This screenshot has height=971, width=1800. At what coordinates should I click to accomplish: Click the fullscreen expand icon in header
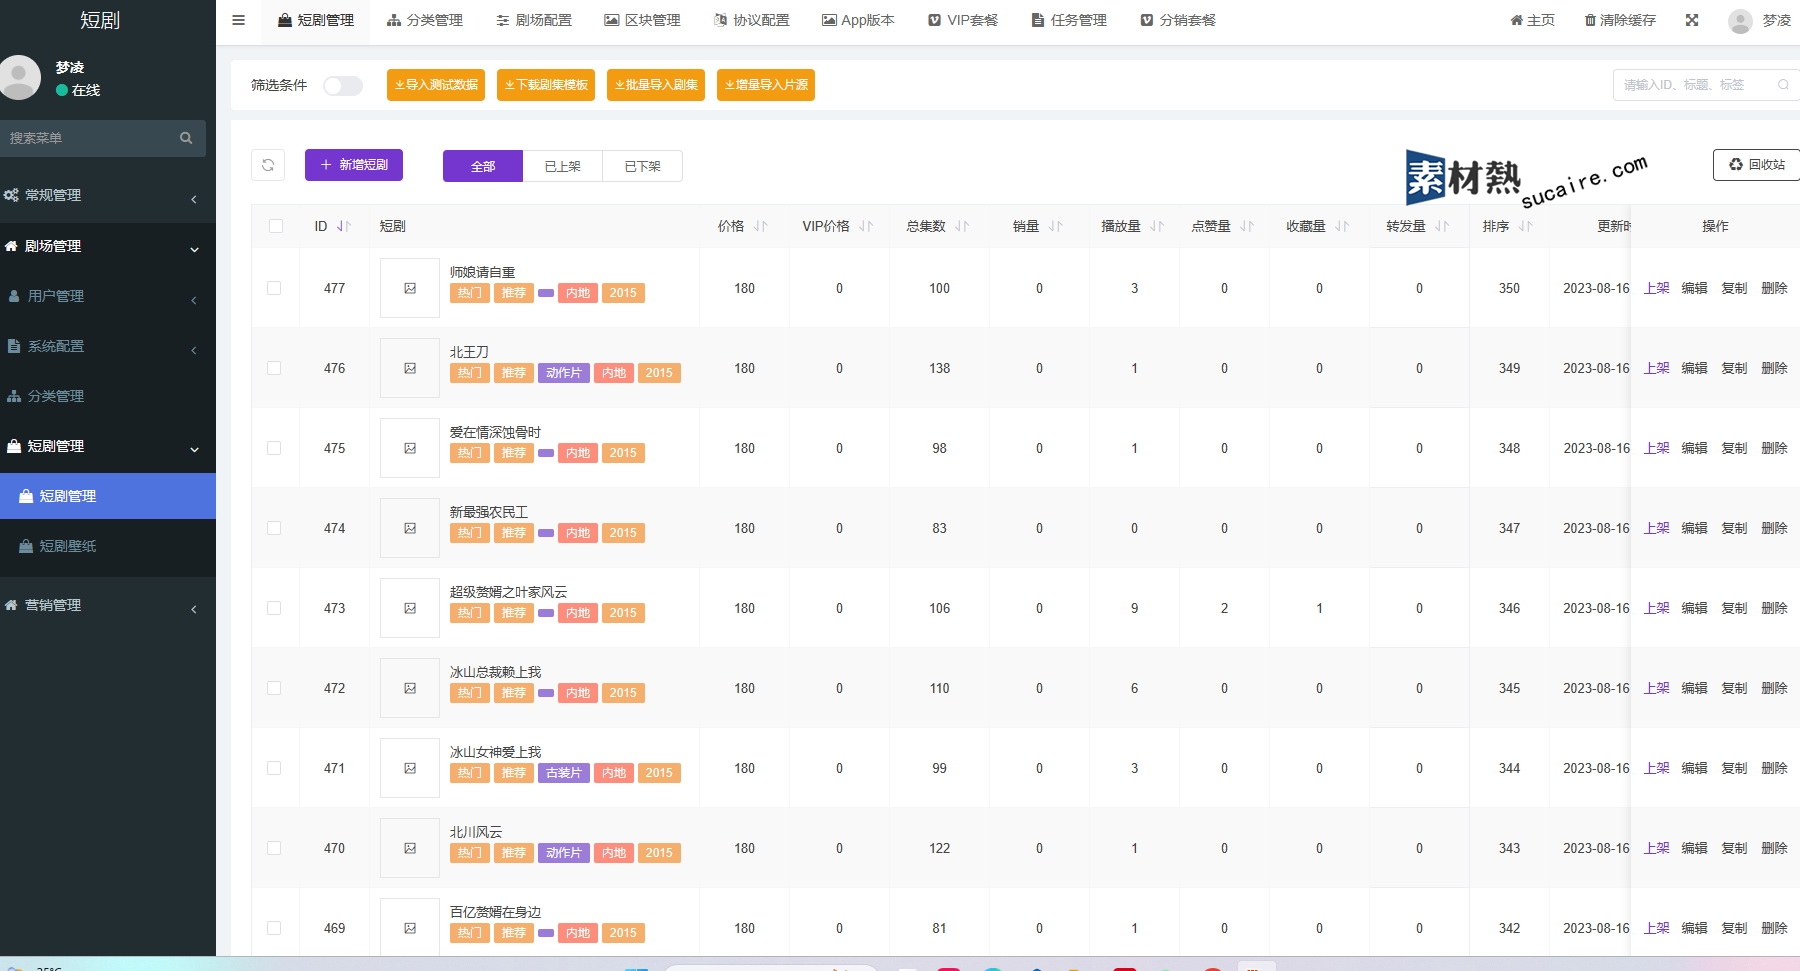point(1692,20)
